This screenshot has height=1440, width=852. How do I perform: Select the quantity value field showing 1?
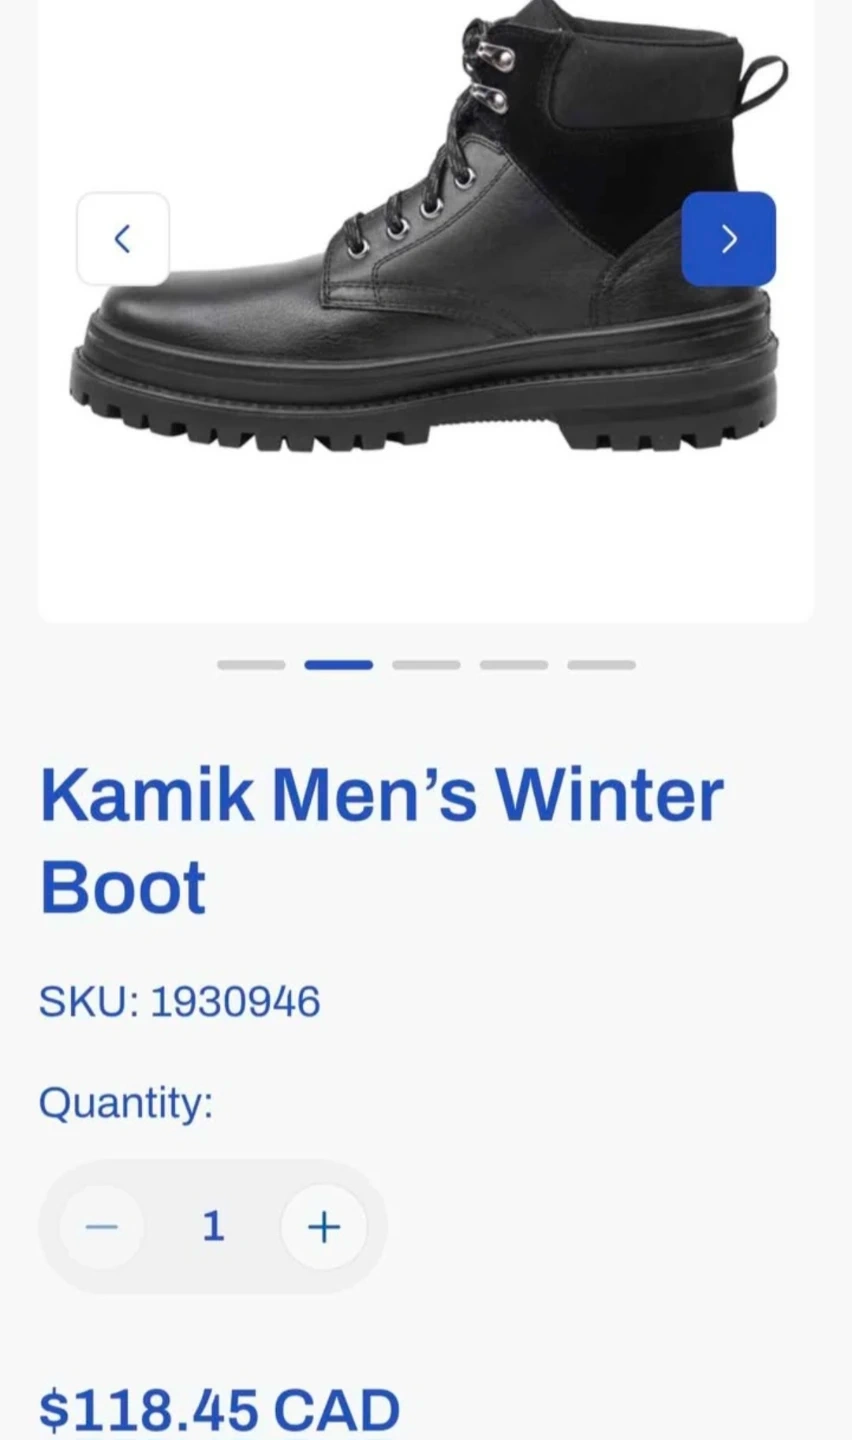click(213, 1226)
